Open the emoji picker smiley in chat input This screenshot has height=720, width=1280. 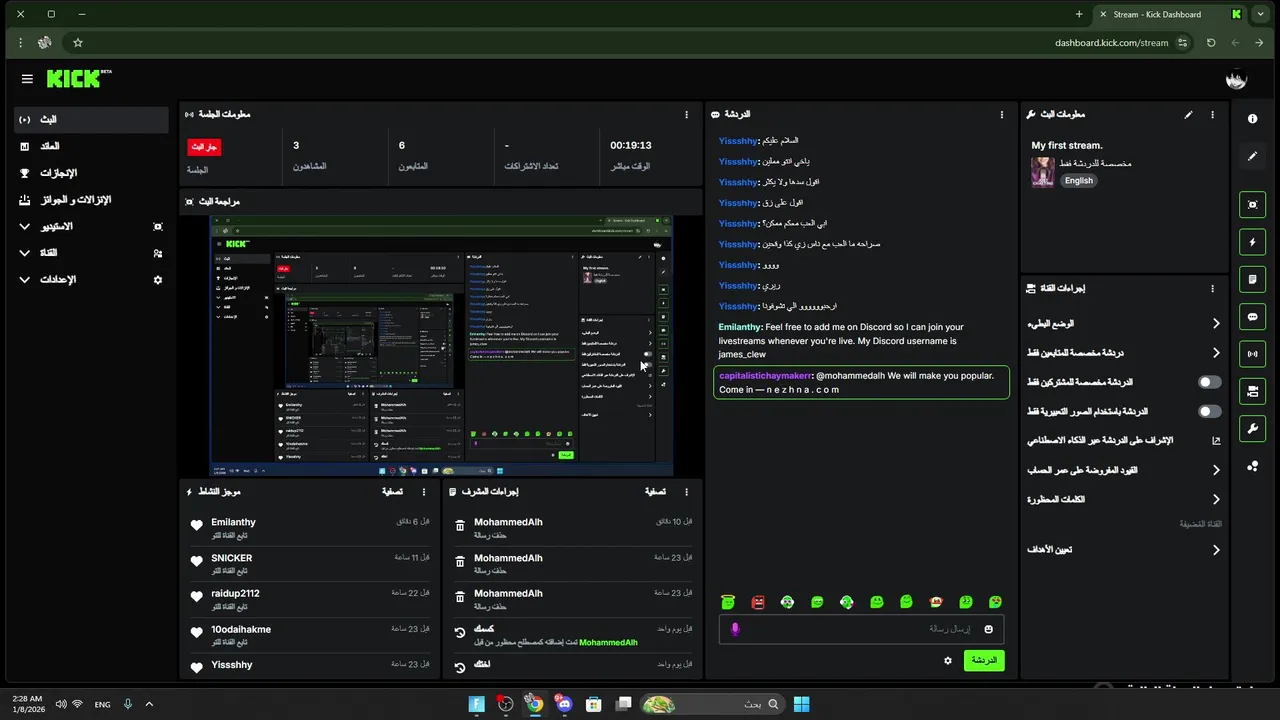(x=988, y=629)
